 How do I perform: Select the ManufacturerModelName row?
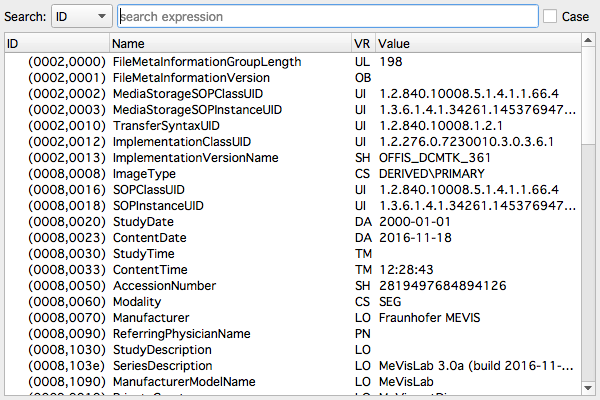[186, 382]
